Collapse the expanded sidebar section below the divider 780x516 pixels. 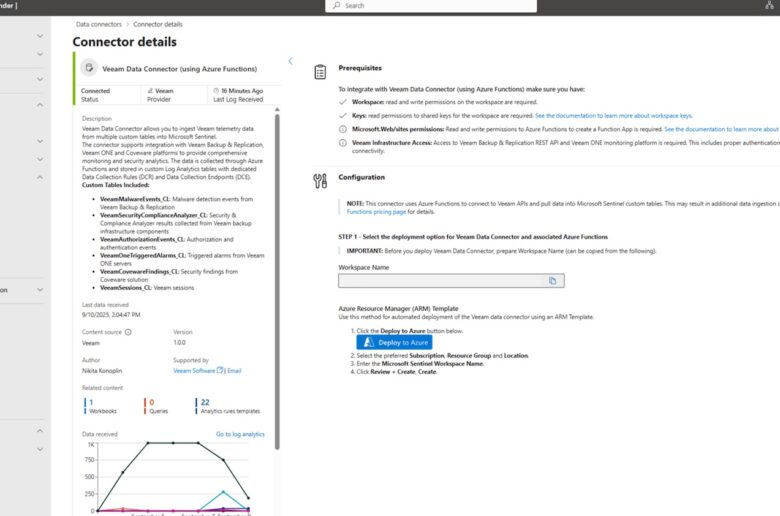pos(40,105)
